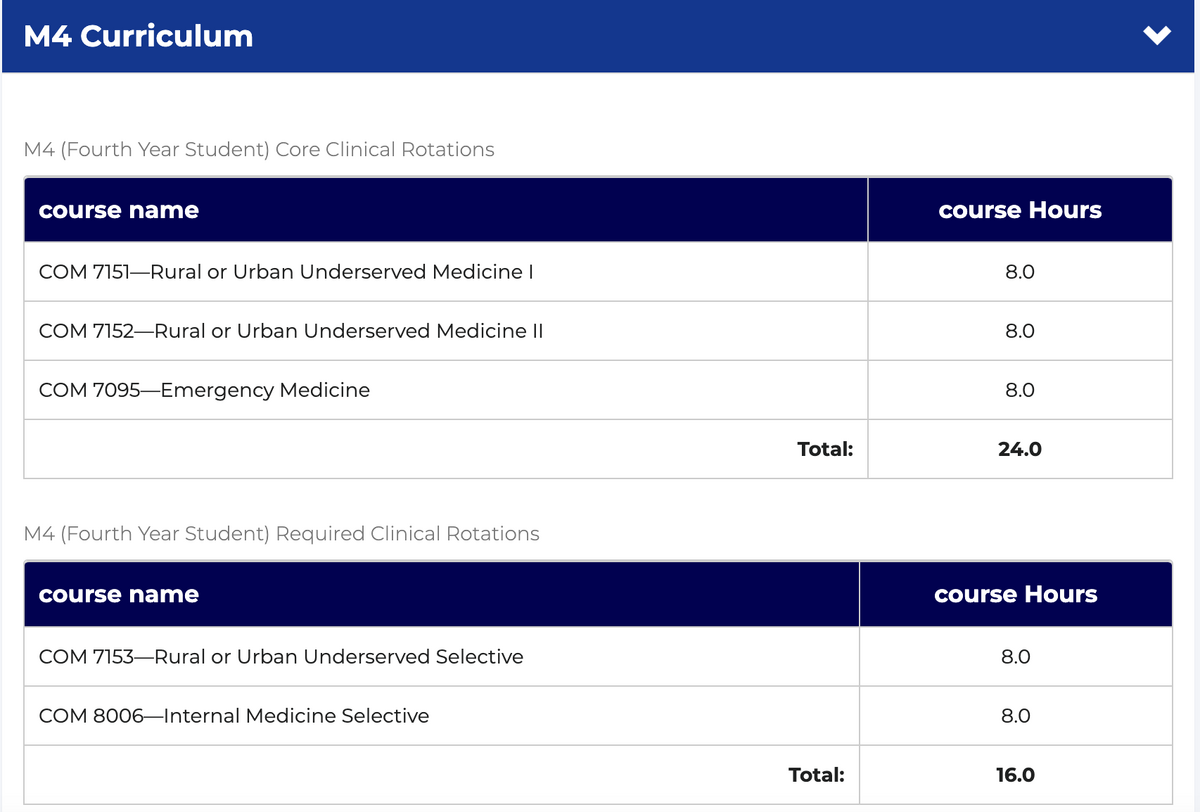Click course Hours header in Required Rotations table
Screen dimensions: 1200x812
pyautogui.click(x=1015, y=594)
